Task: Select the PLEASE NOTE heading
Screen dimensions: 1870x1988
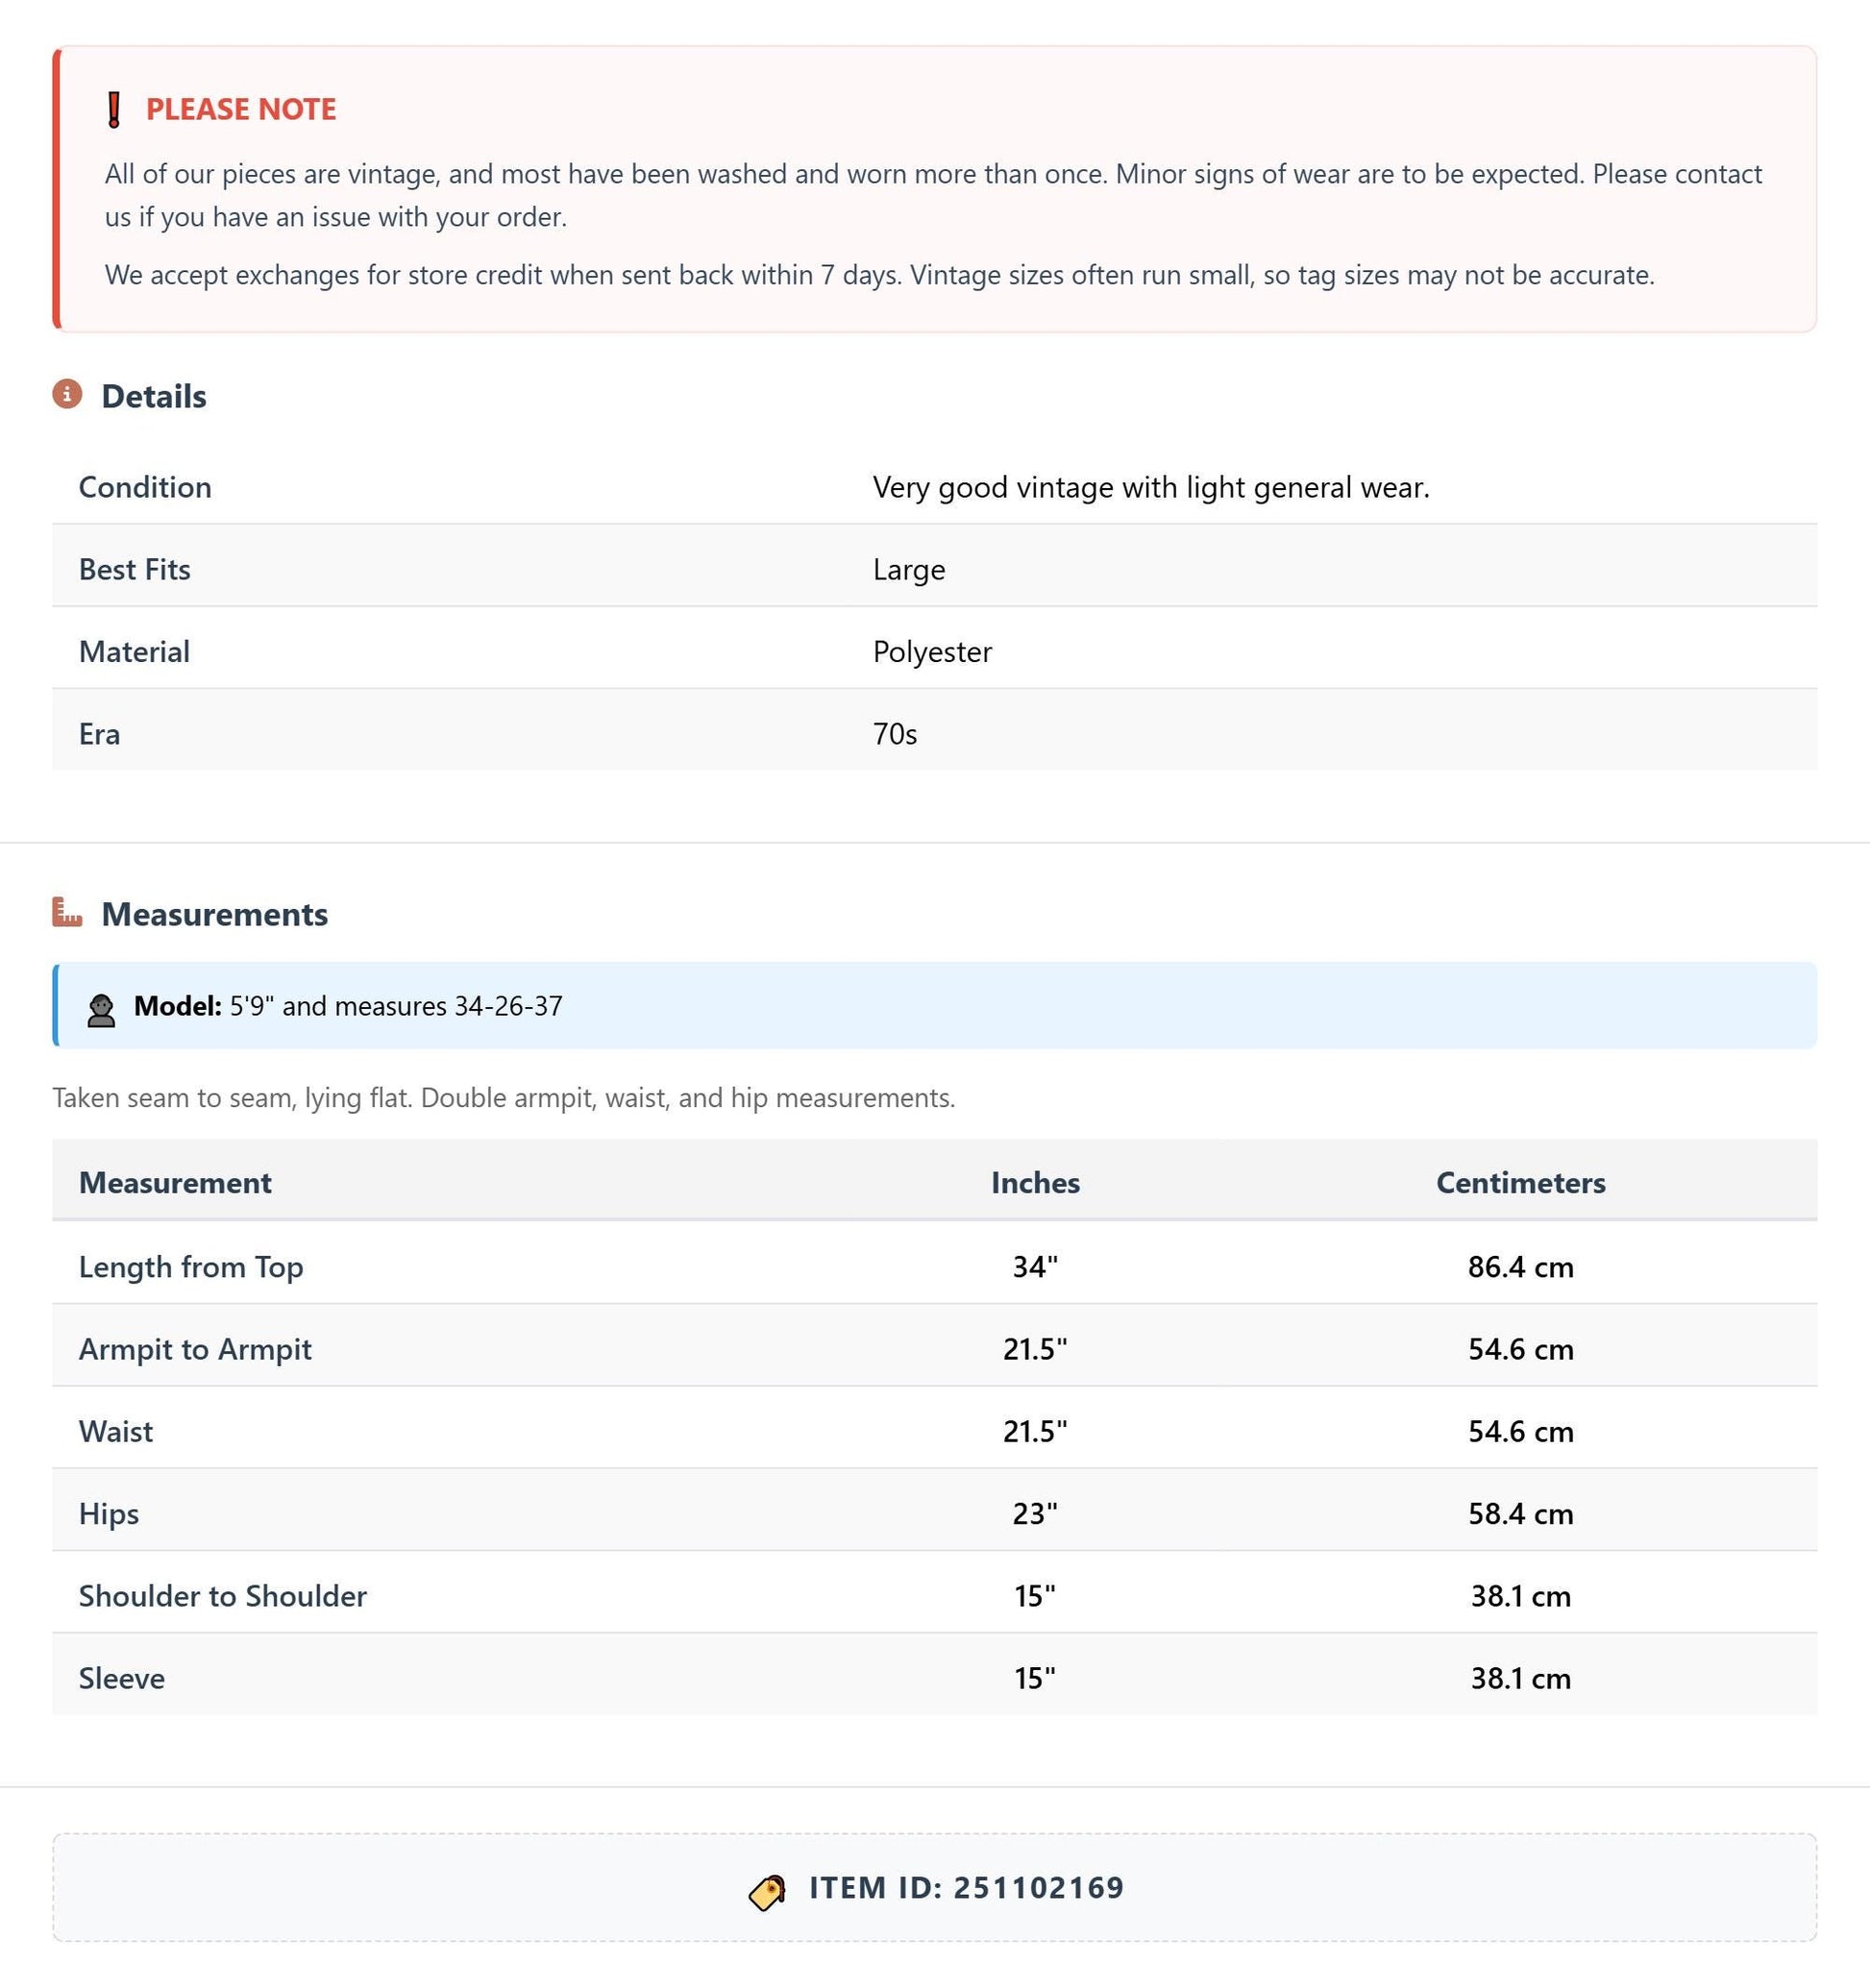Action: tap(241, 109)
